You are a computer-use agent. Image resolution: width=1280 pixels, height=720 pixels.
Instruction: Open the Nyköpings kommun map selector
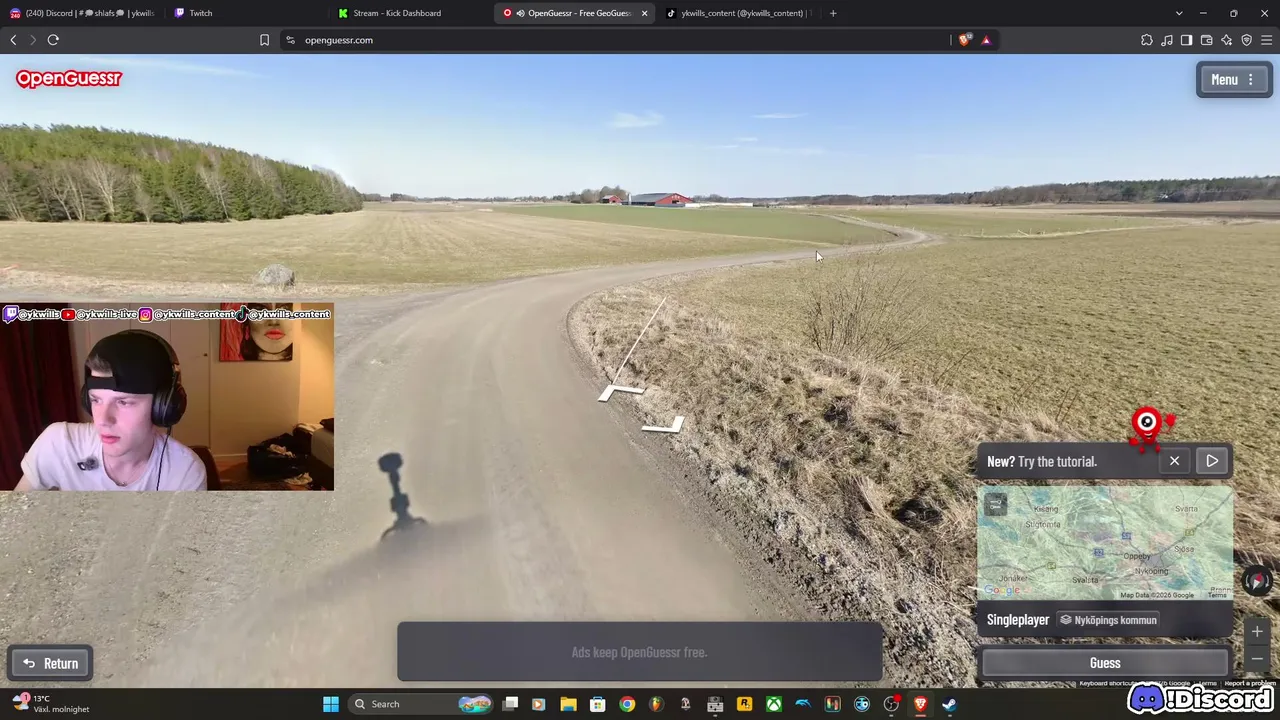1108,620
